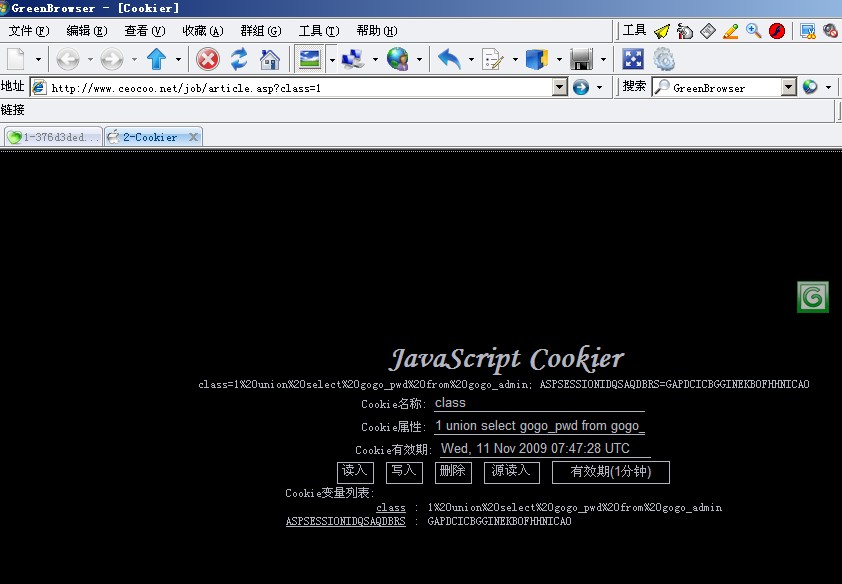Stop loading with the red X icon

tap(208, 59)
